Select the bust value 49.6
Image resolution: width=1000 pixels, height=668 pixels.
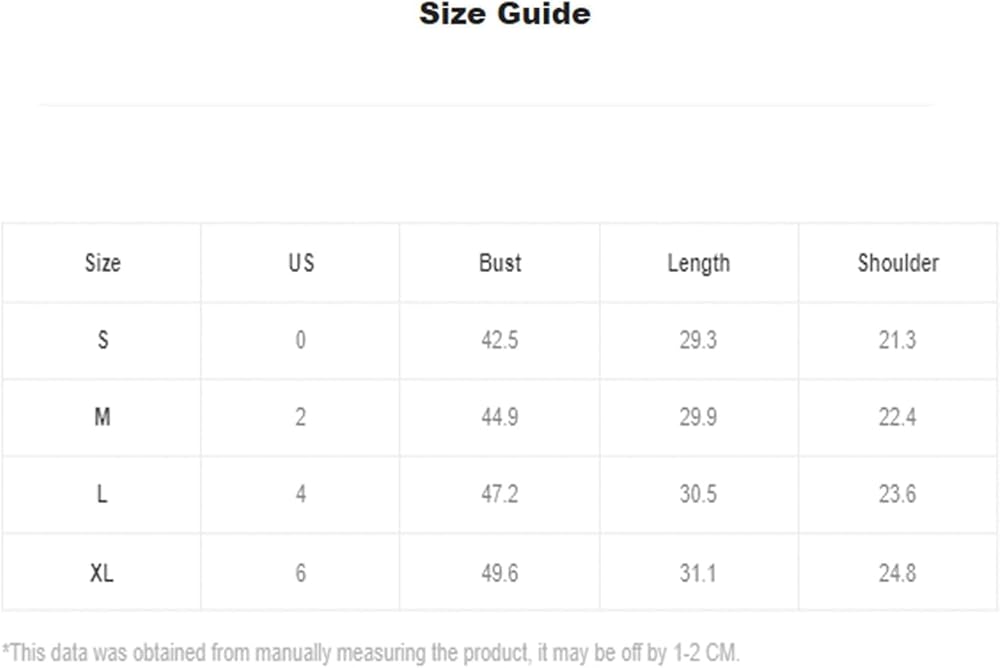pos(499,572)
